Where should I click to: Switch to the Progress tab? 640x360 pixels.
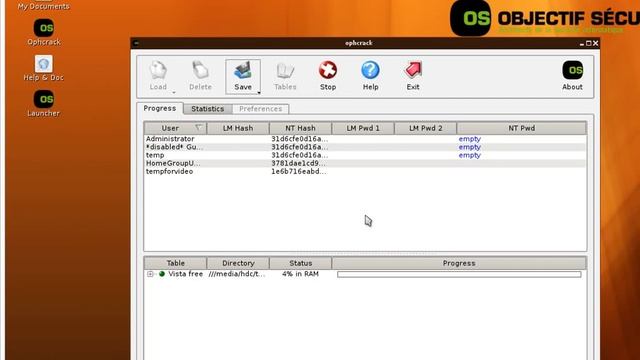click(160, 108)
